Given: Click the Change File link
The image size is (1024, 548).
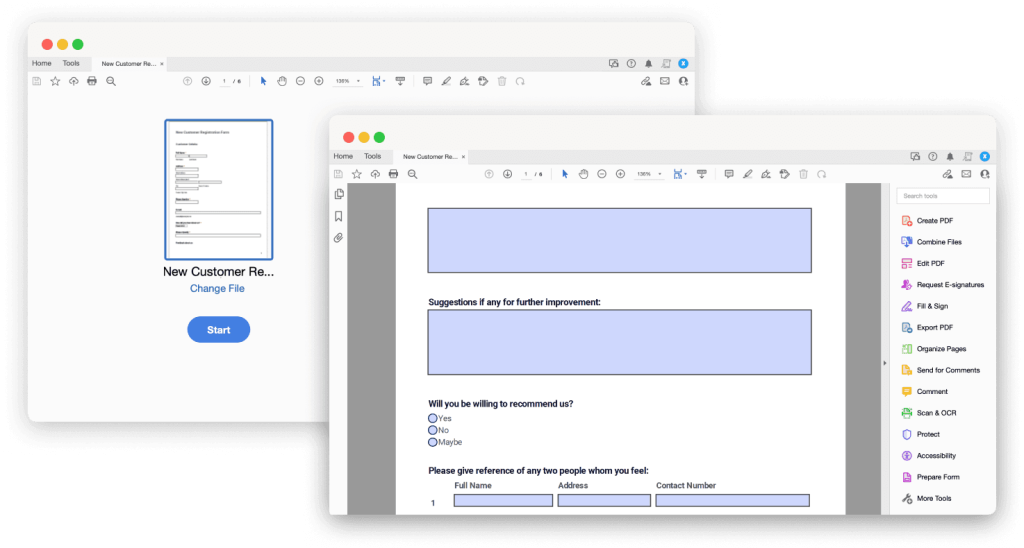Looking at the screenshot, I should 217,289.
